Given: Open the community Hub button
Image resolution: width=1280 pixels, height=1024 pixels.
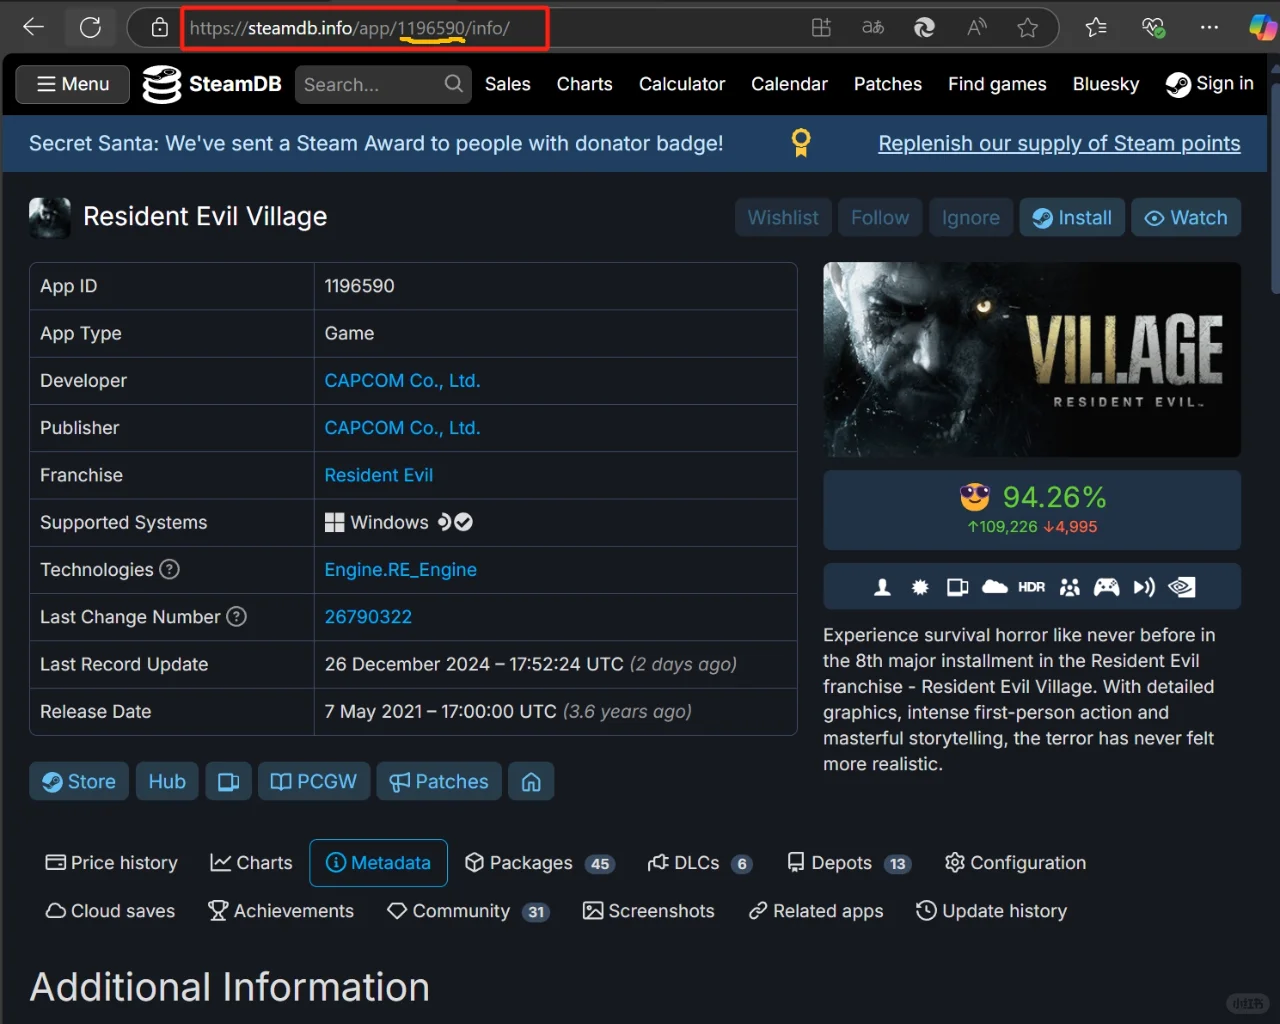Looking at the screenshot, I should coord(167,782).
